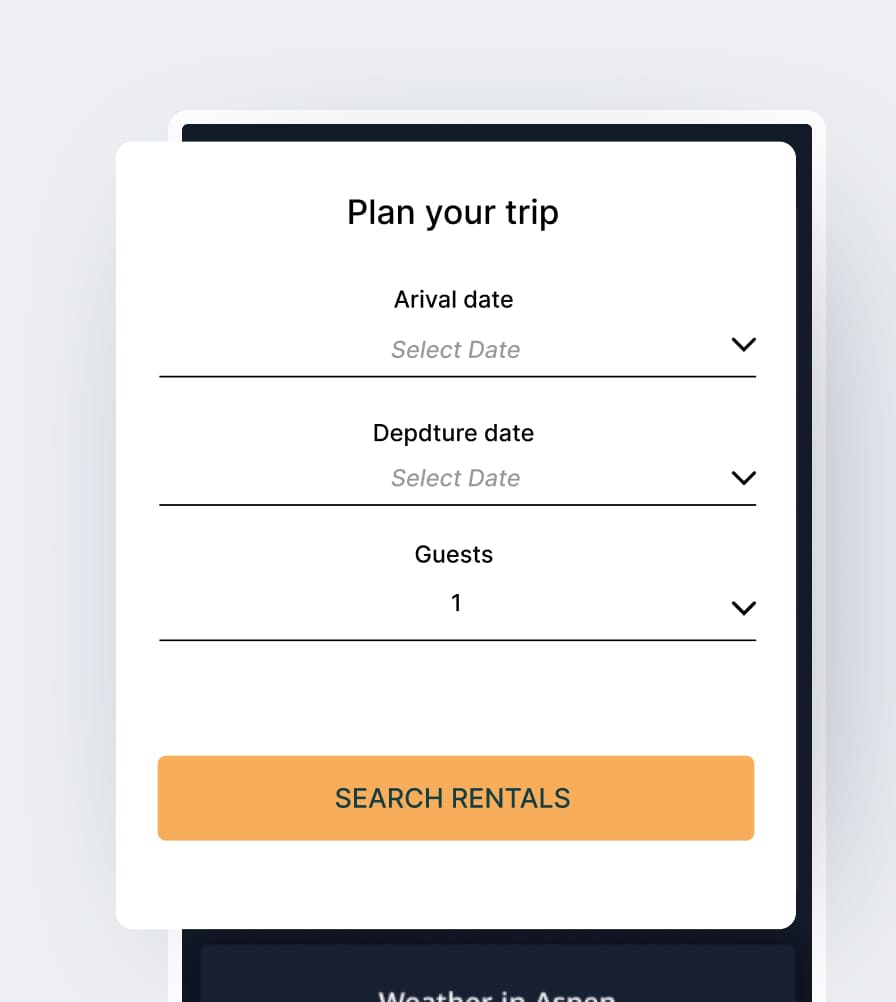Open the Arival date Select Date picker
This screenshot has width=896, height=1002.
[x=455, y=350]
